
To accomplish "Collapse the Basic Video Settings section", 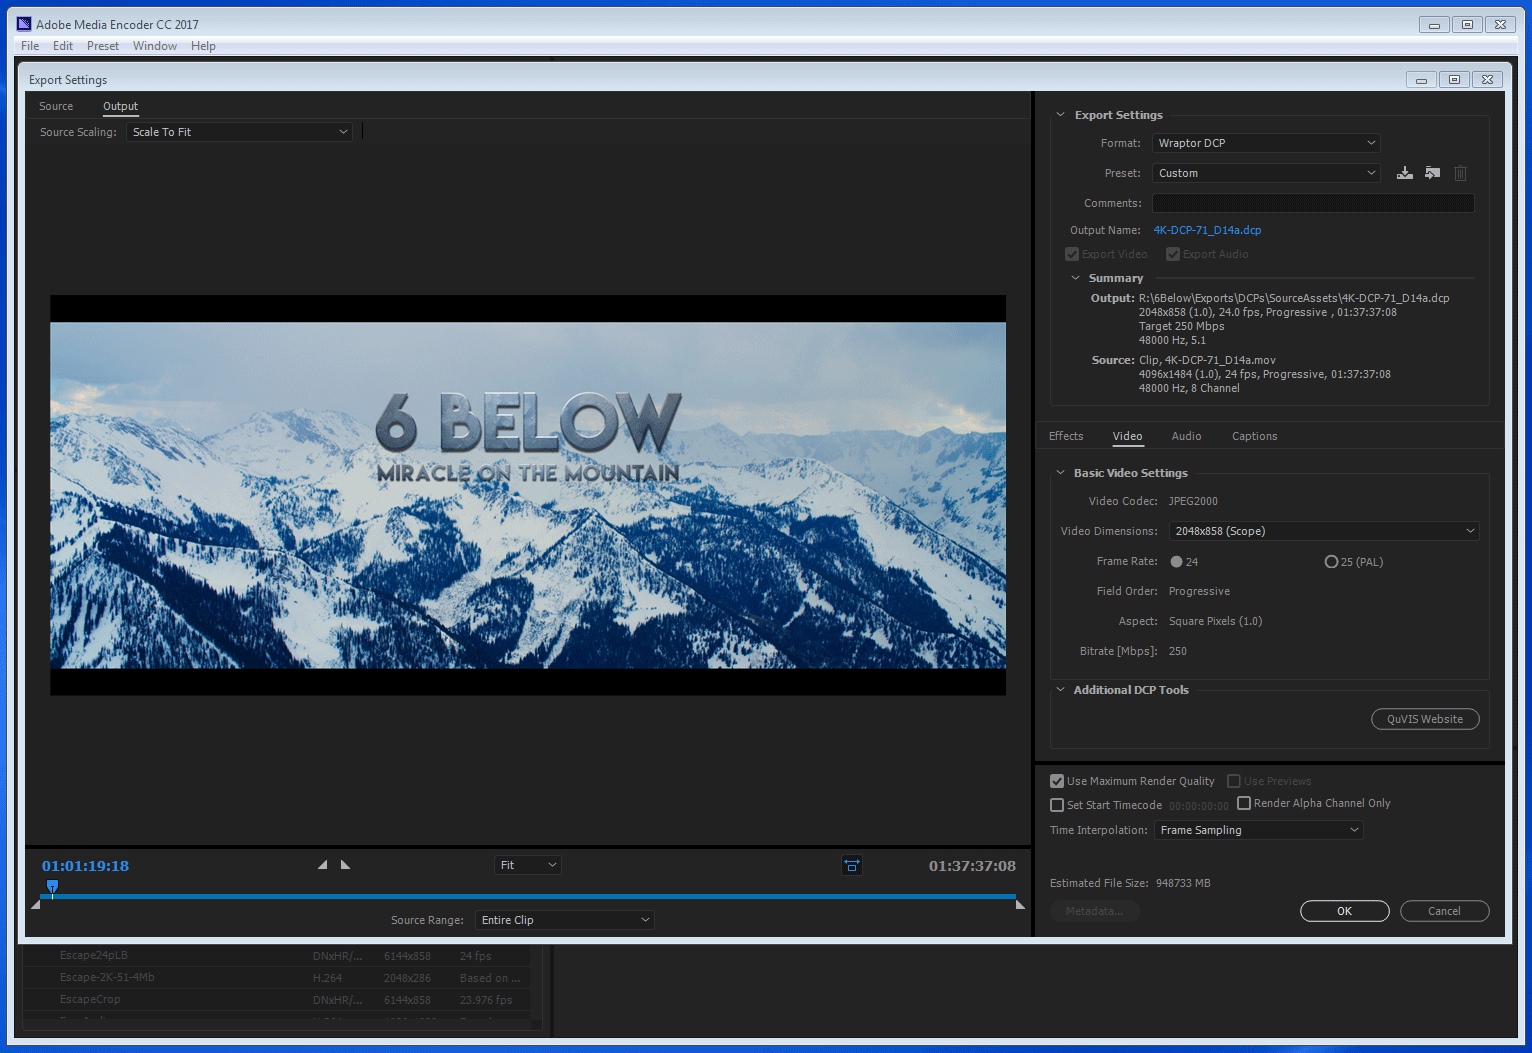I will tap(1061, 473).
